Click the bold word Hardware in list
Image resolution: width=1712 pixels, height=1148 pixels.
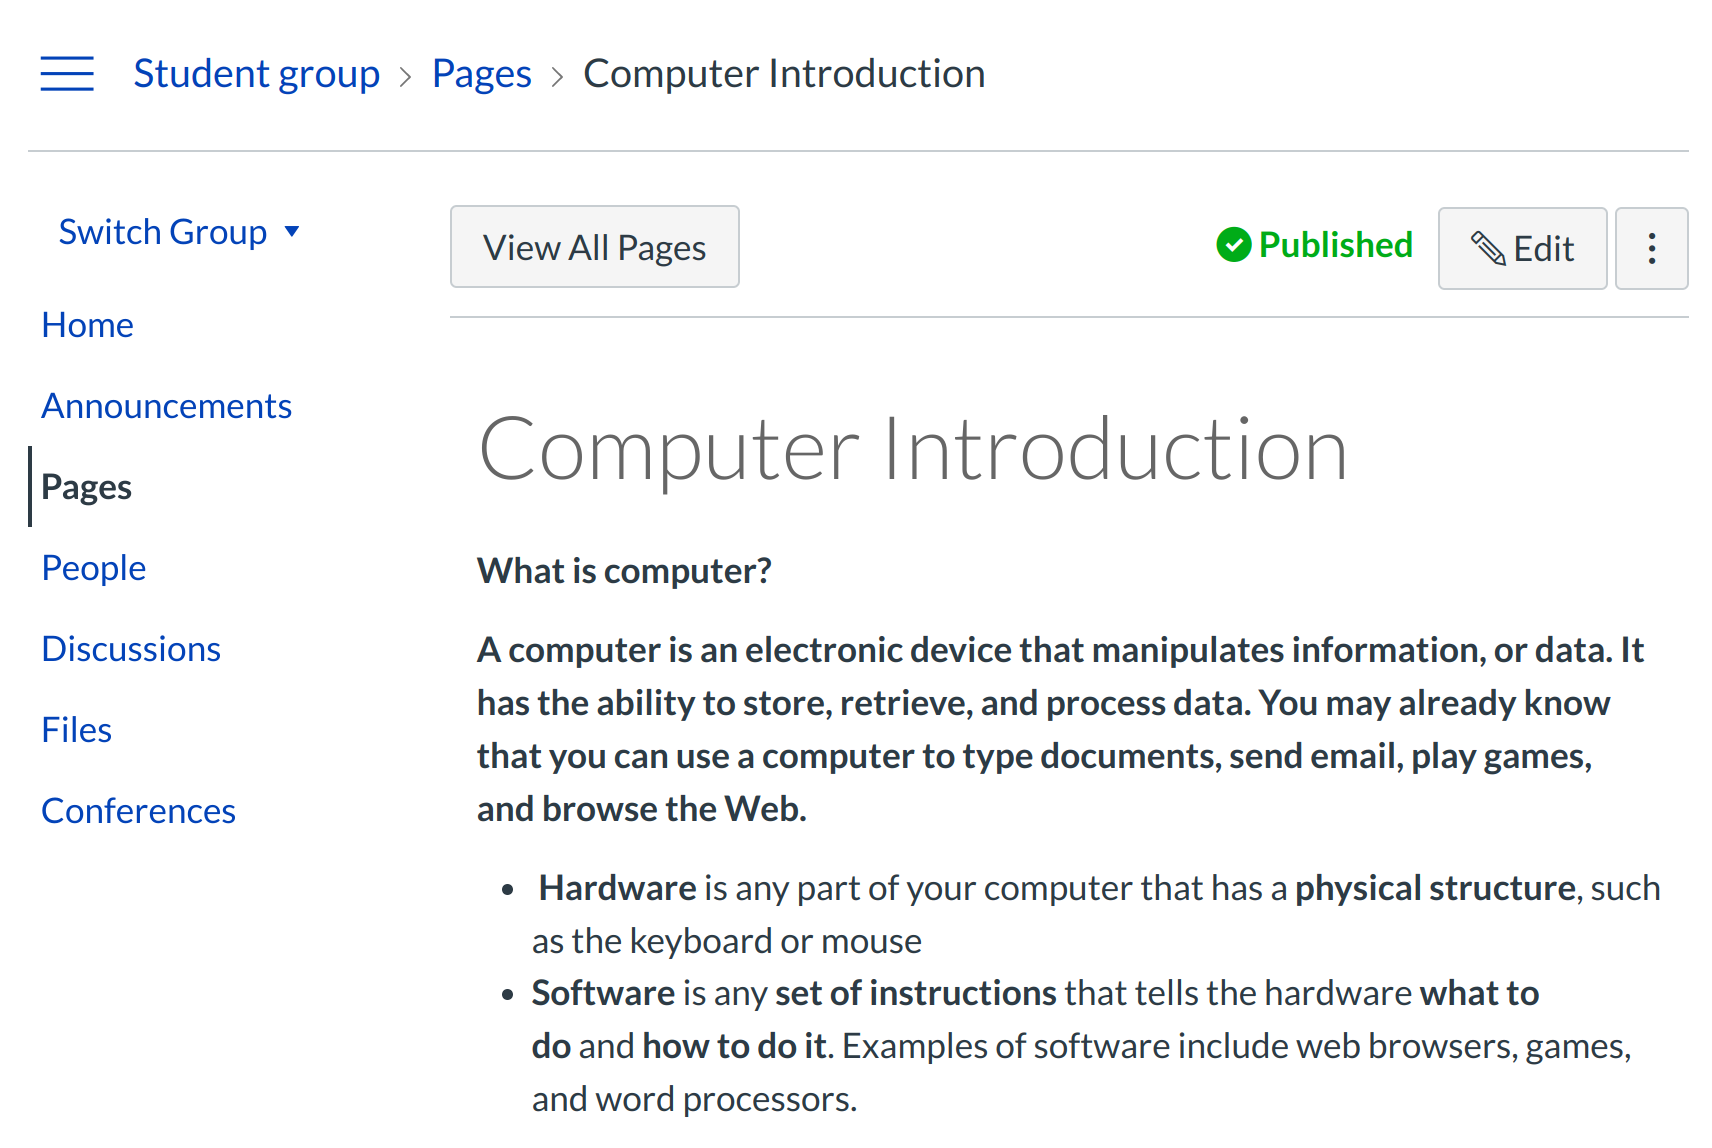[617, 888]
